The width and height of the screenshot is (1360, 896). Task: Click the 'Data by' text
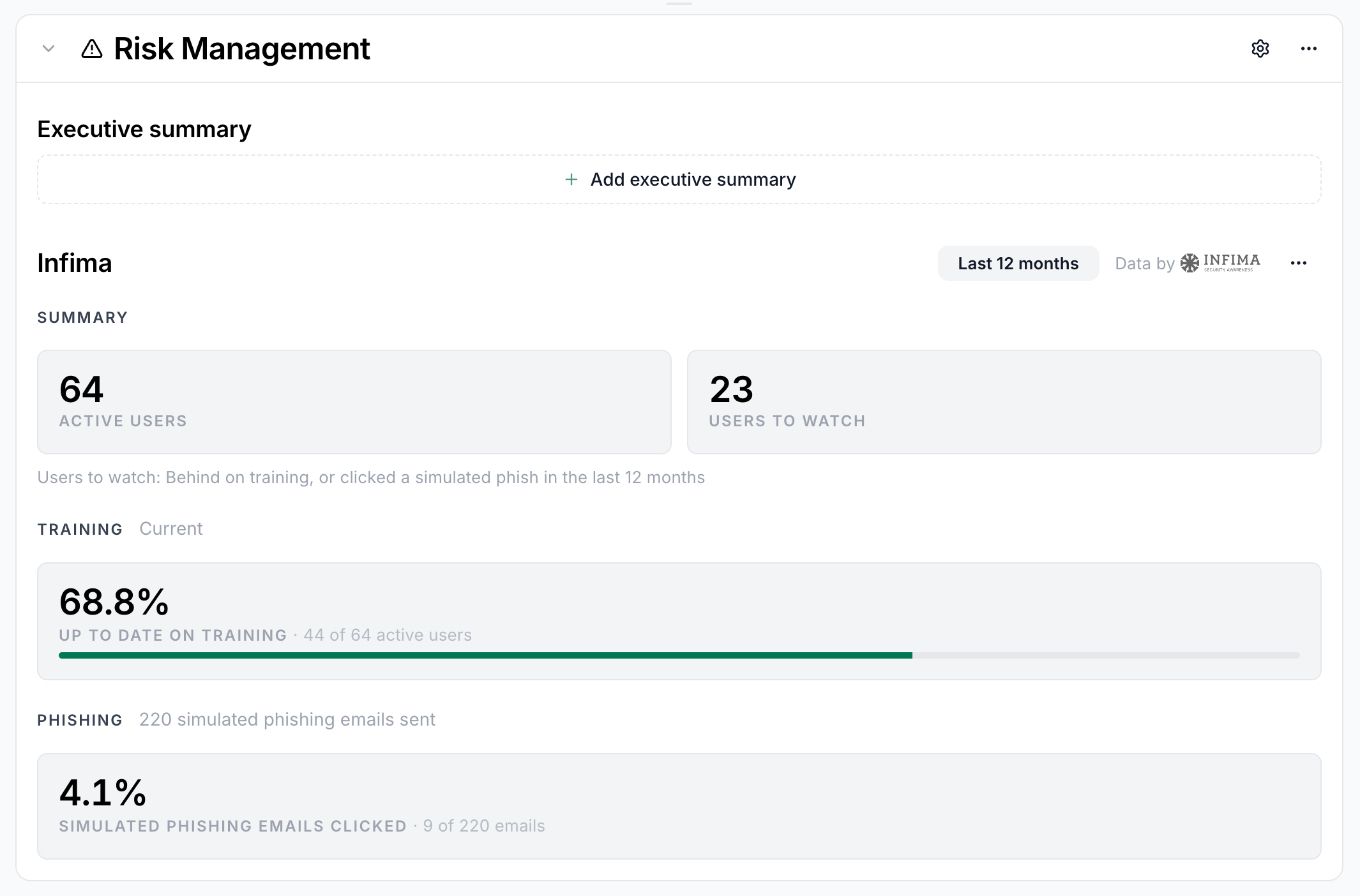(1145, 264)
